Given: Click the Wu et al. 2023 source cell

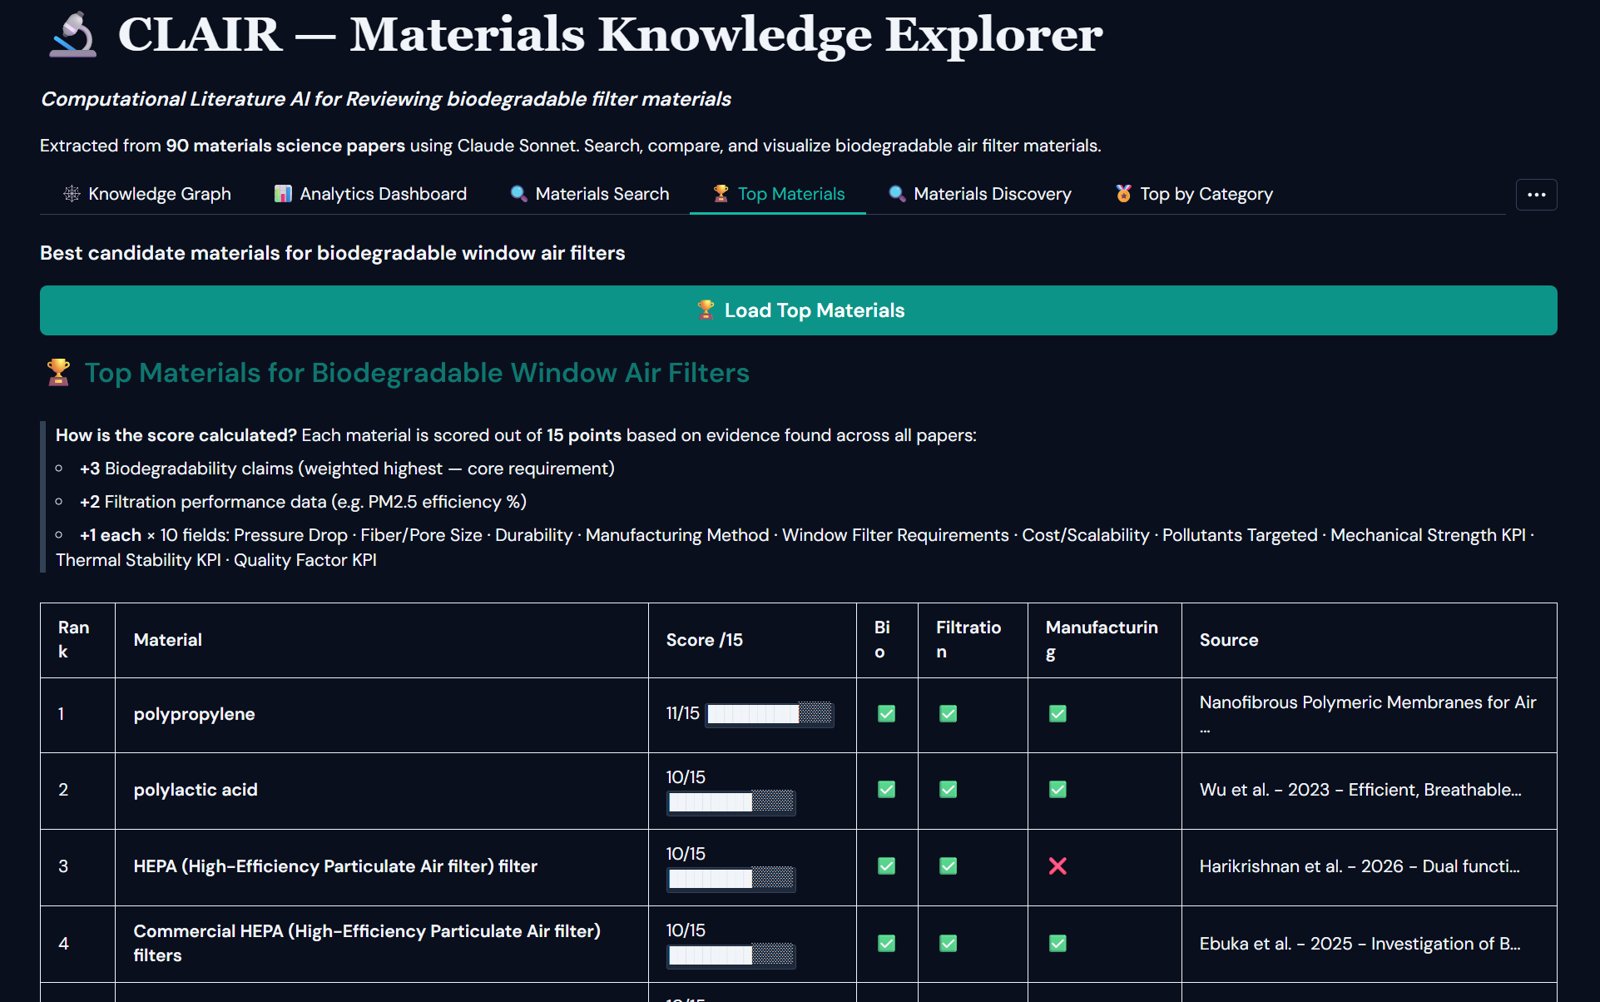Looking at the screenshot, I should (1369, 791).
